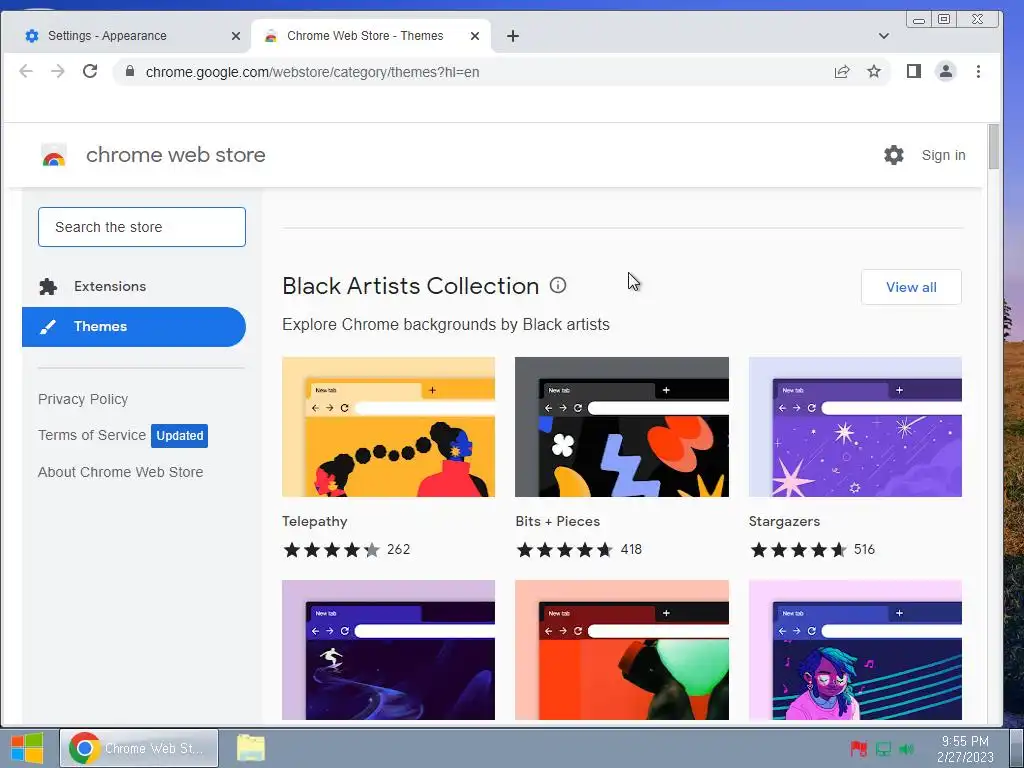
Task: Open the theme with blue-haired character
Action: tap(855, 650)
